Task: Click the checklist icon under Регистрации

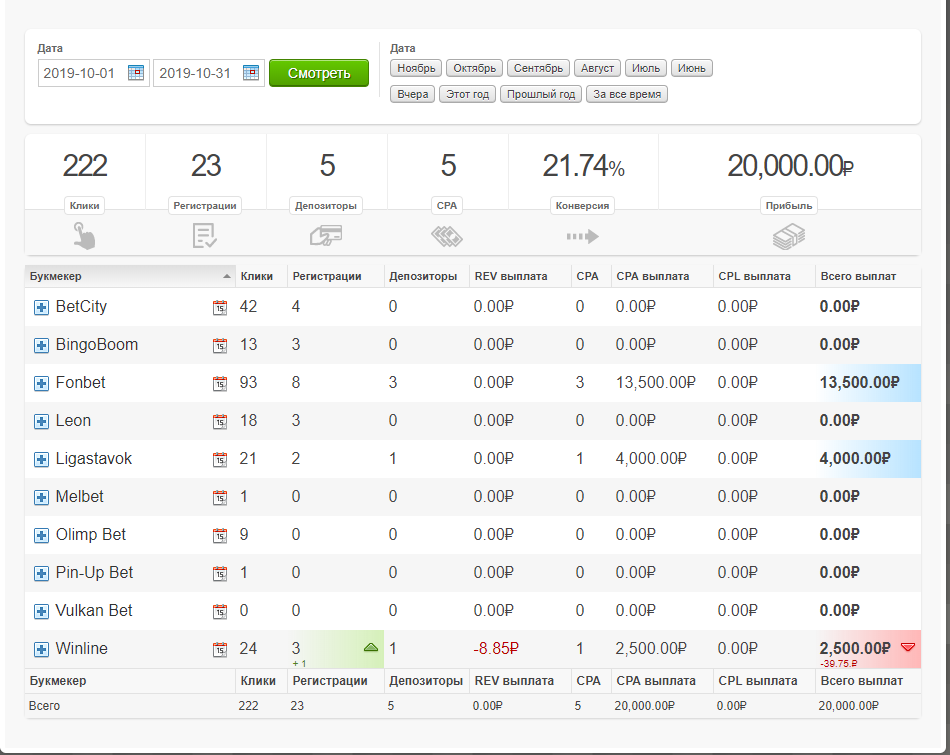Action: (x=205, y=236)
